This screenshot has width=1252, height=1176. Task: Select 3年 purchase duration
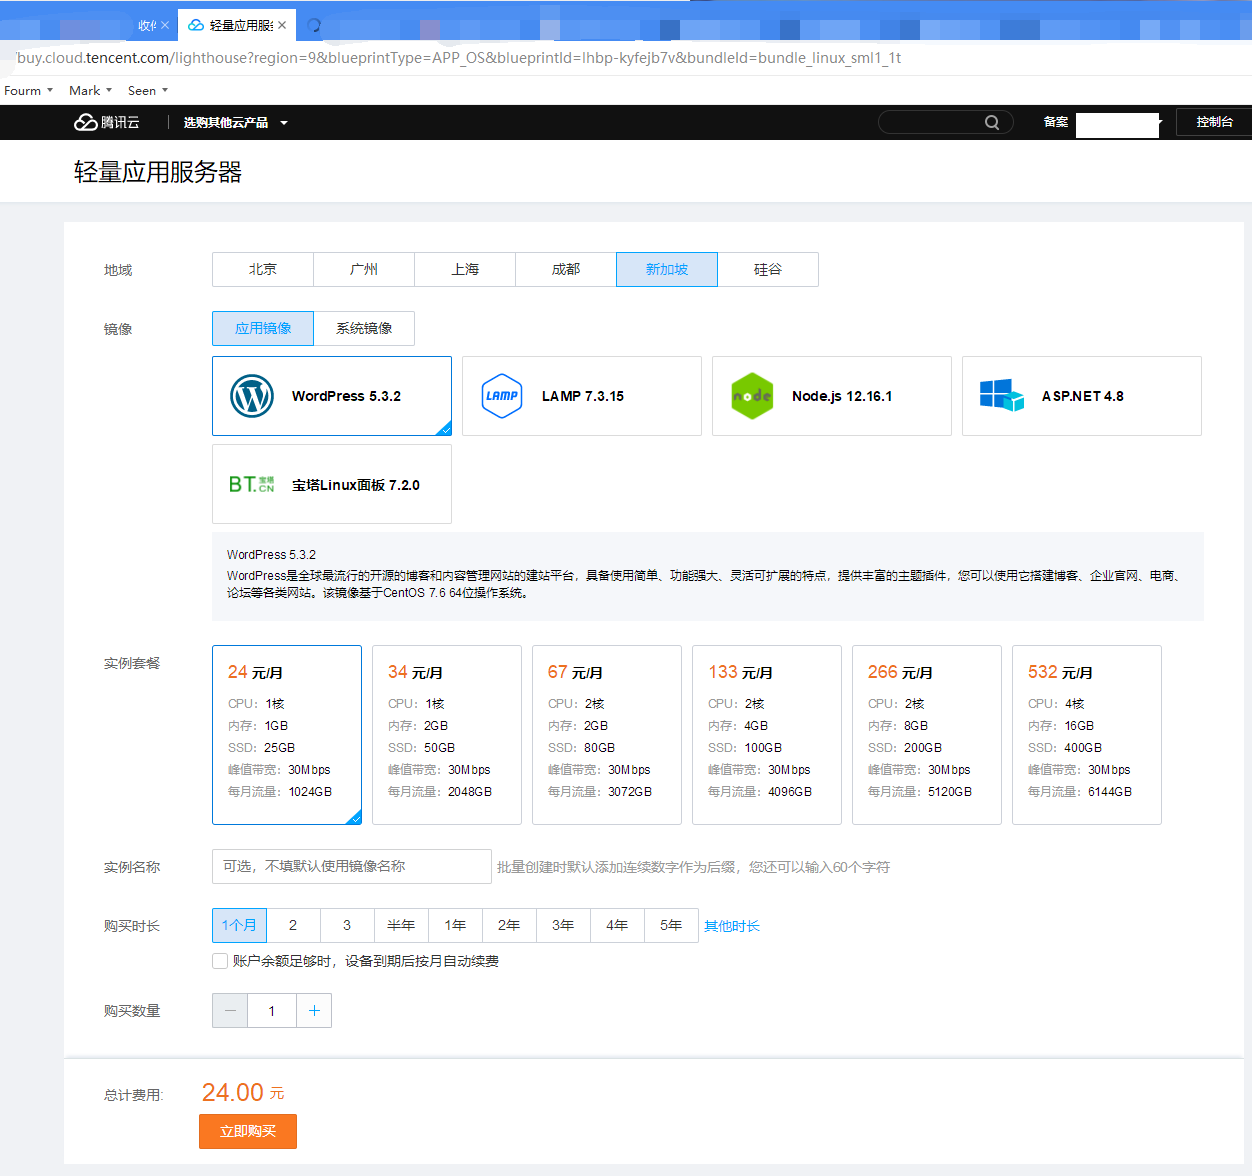click(x=563, y=925)
